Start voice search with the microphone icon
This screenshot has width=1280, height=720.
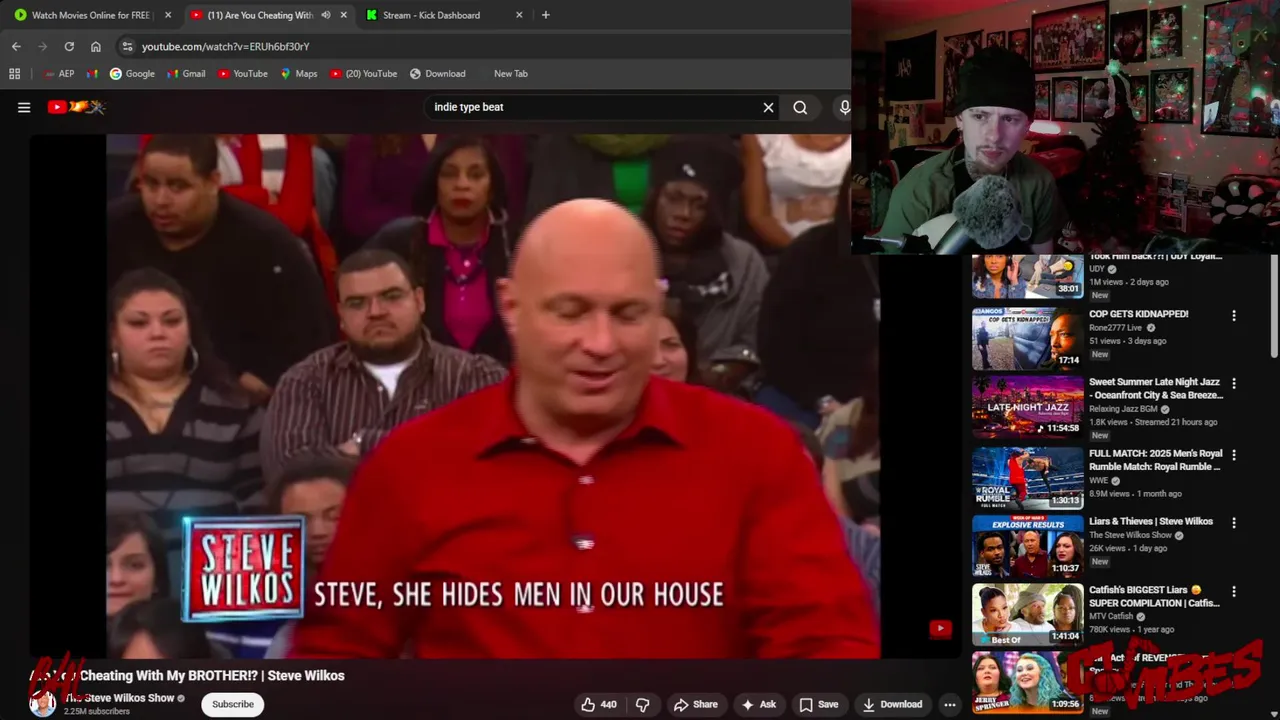point(844,107)
